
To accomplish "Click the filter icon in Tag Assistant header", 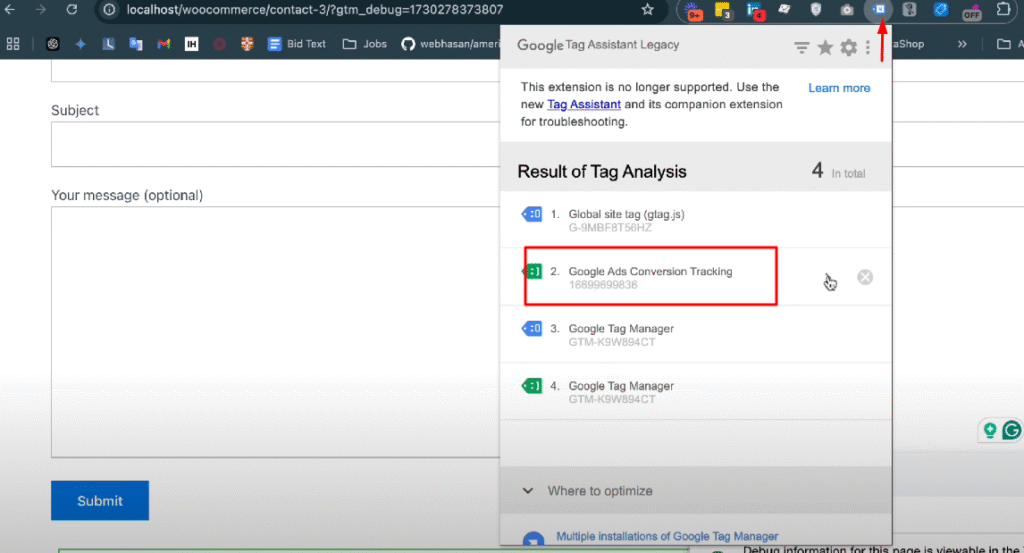I will click(x=801, y=47).
